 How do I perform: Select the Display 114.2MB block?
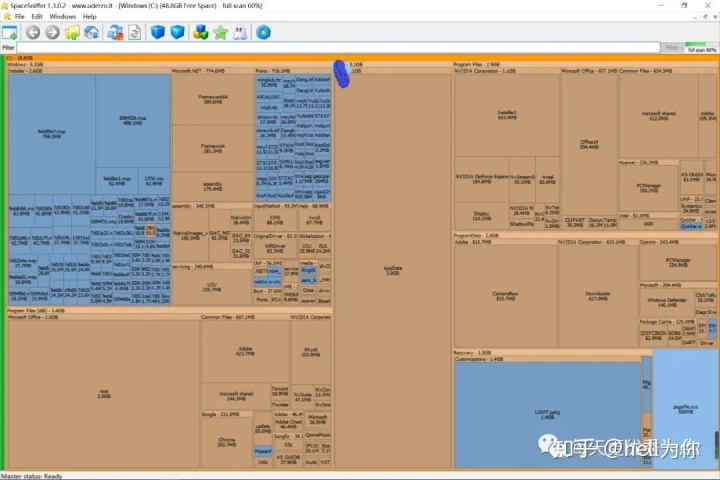click(481, 216)
